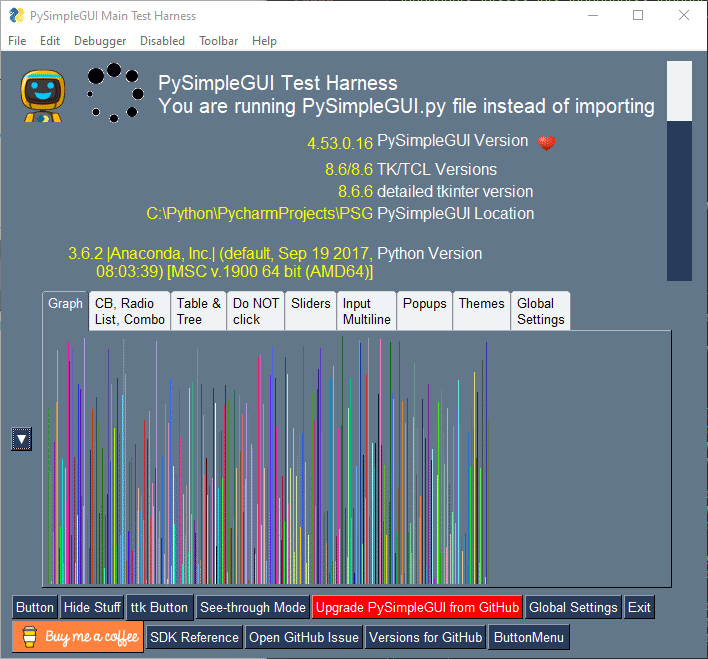Open the Global Settings tab
The width and height of the screenshot is (708, 659).
(540, 311)
